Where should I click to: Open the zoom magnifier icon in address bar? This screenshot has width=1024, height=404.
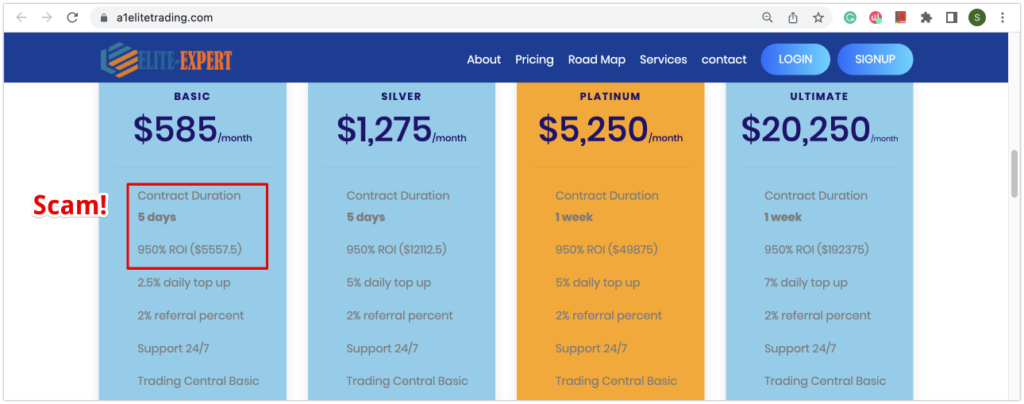tap(767, 18)
